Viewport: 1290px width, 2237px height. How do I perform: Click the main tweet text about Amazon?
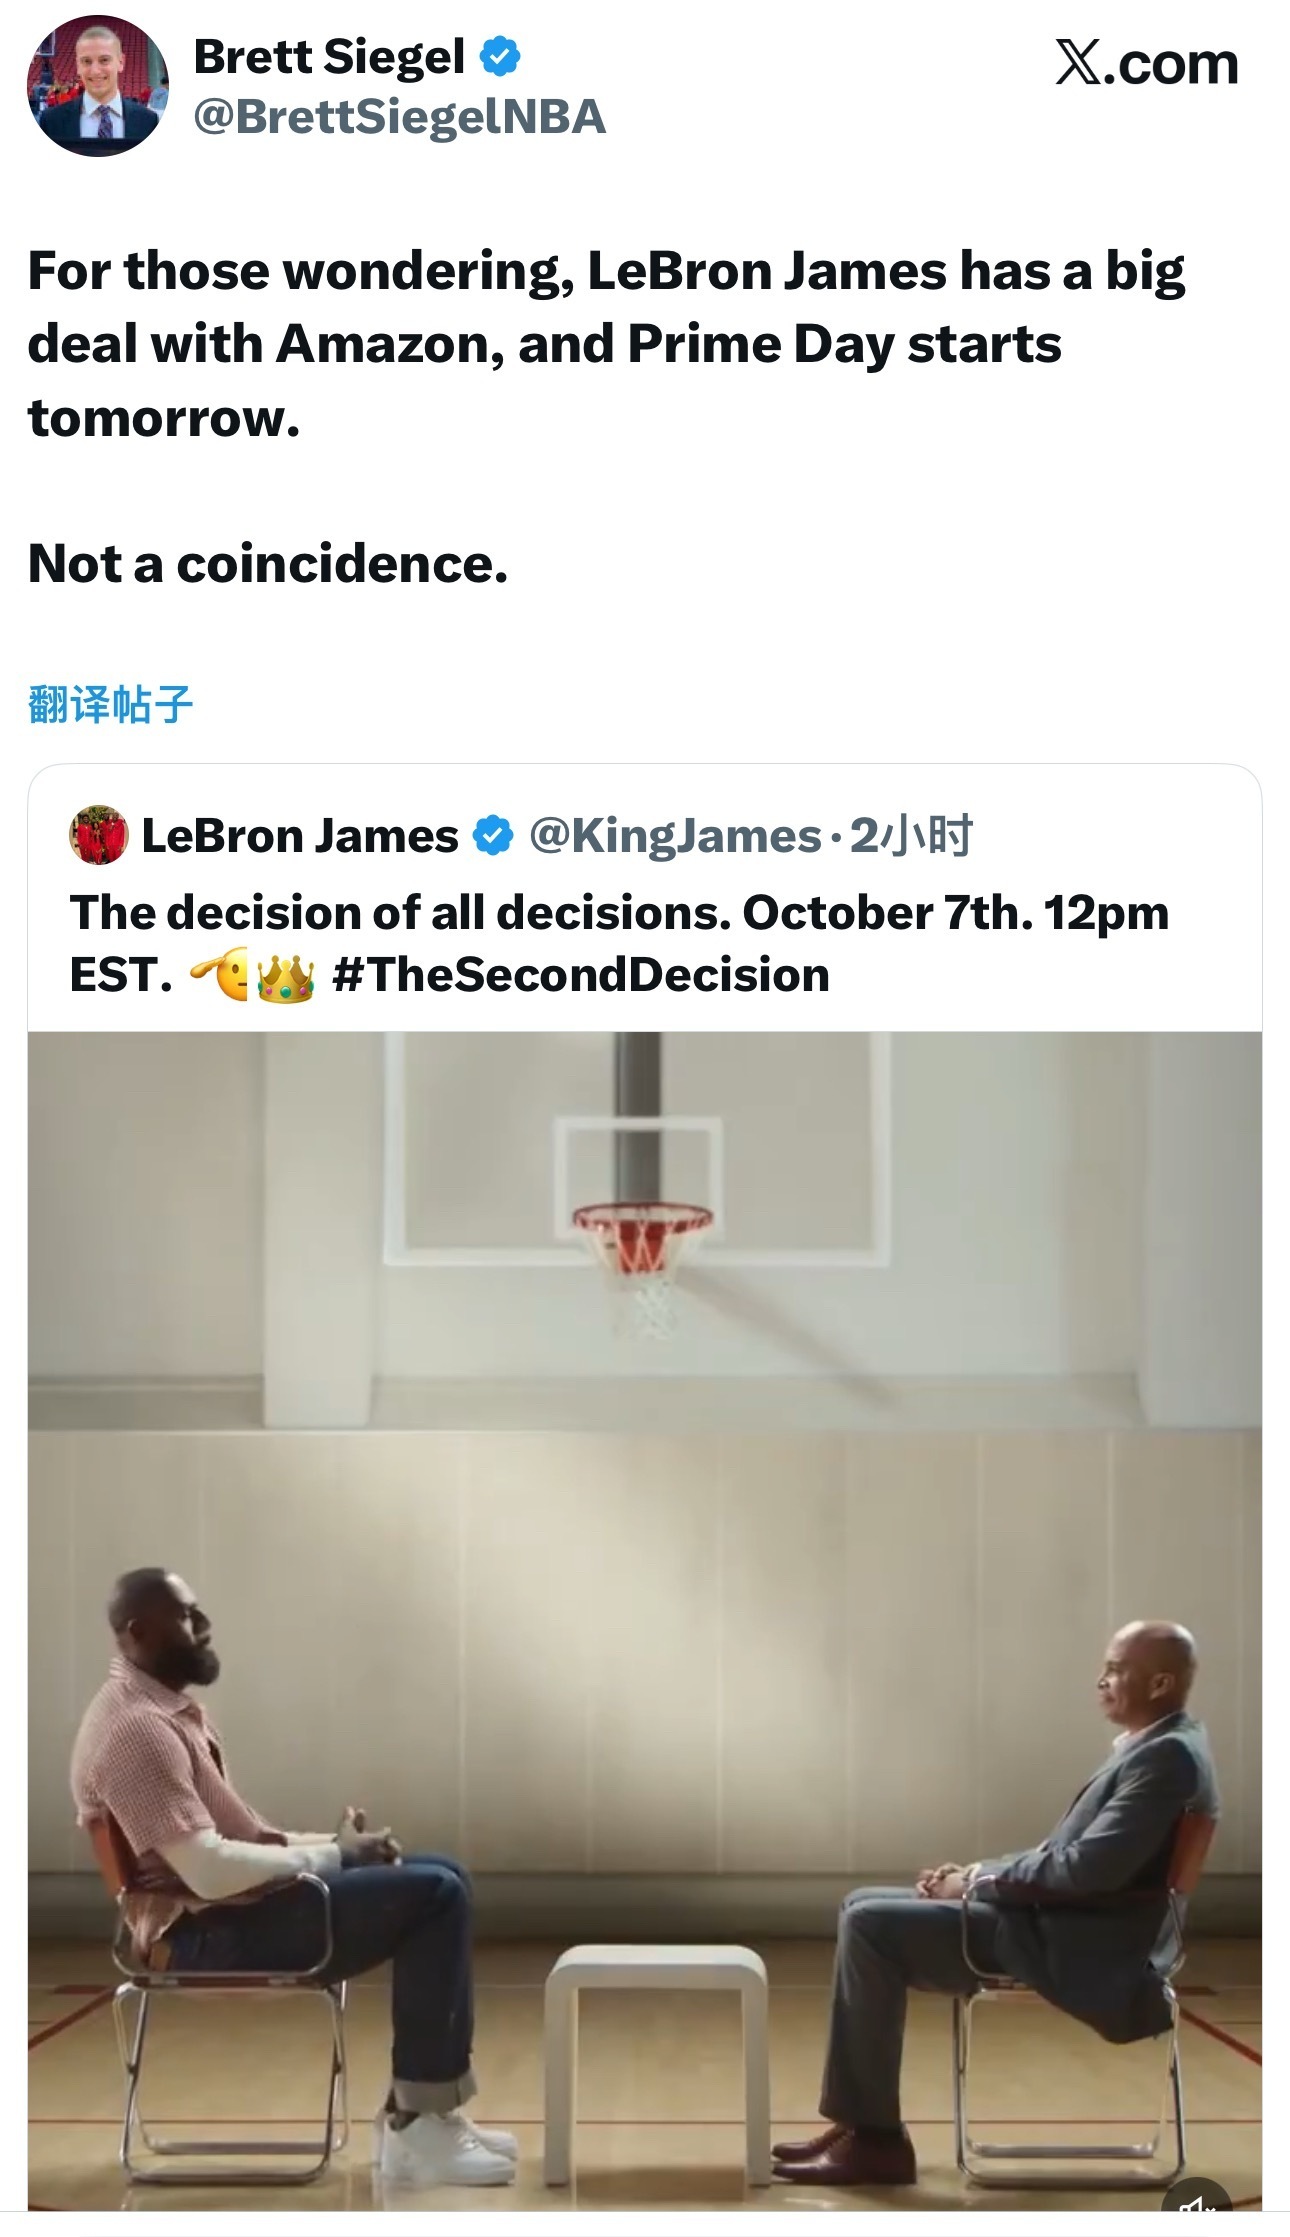point(606,344)
